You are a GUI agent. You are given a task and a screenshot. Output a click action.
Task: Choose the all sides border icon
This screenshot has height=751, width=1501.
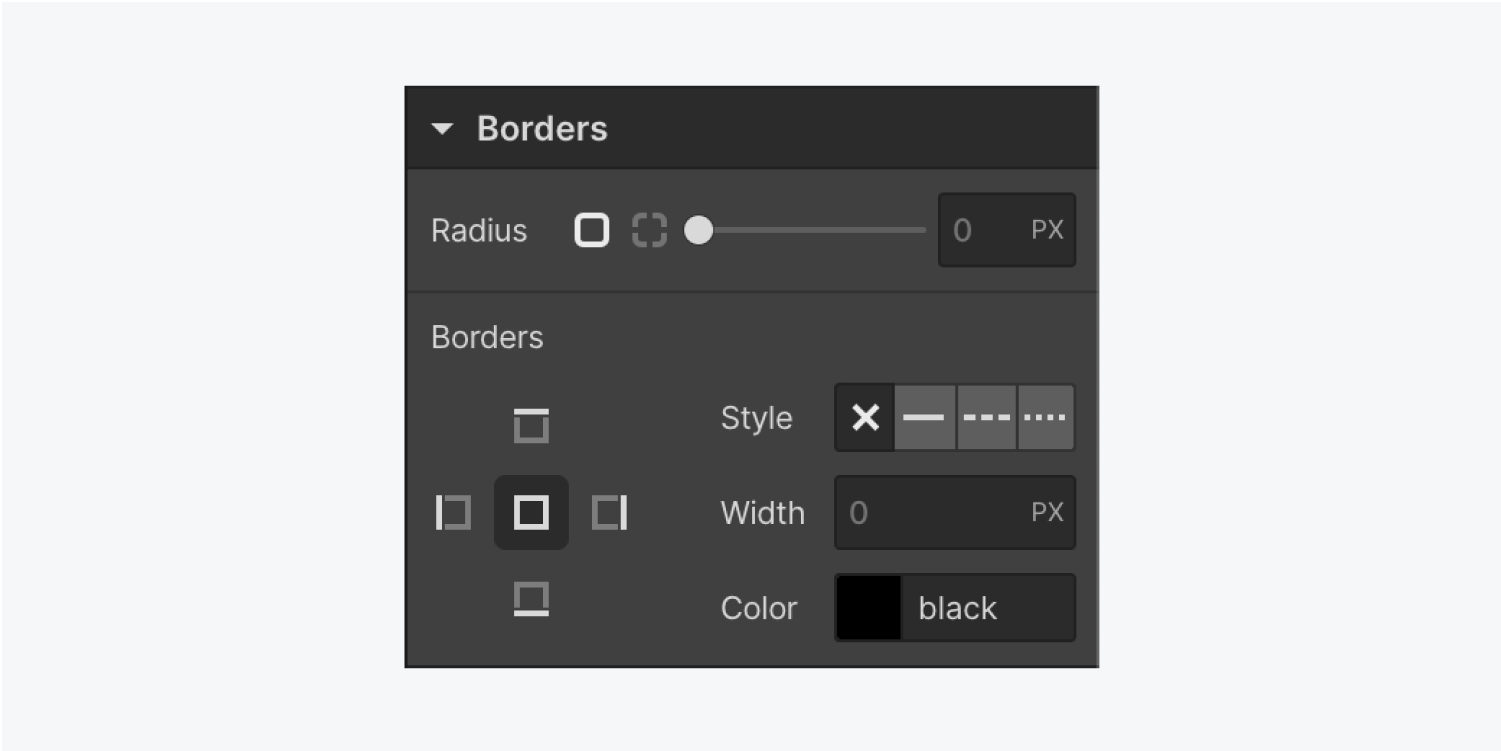tap(531, 513)
